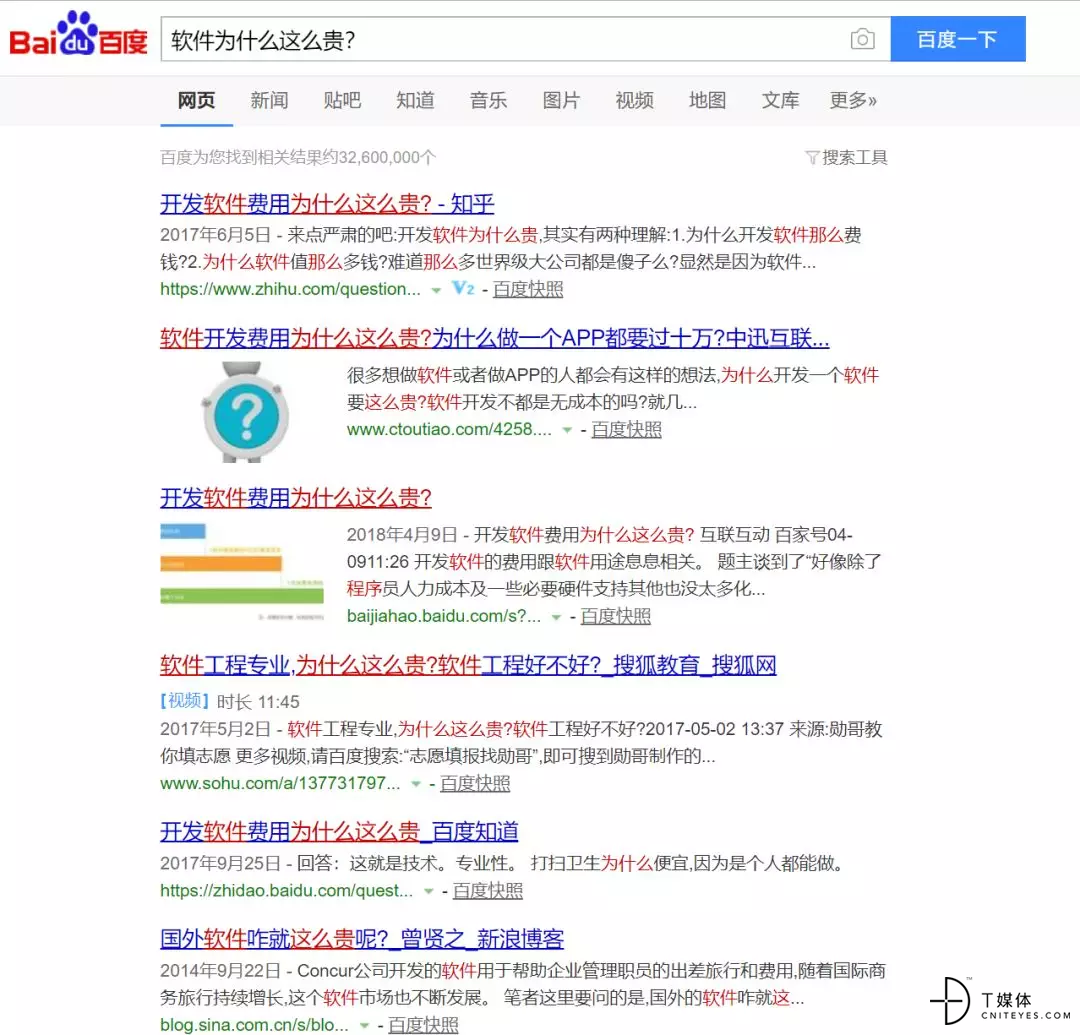
Task: Open 百度快照 for the ctoutiao result
Action: pos(626,430)
